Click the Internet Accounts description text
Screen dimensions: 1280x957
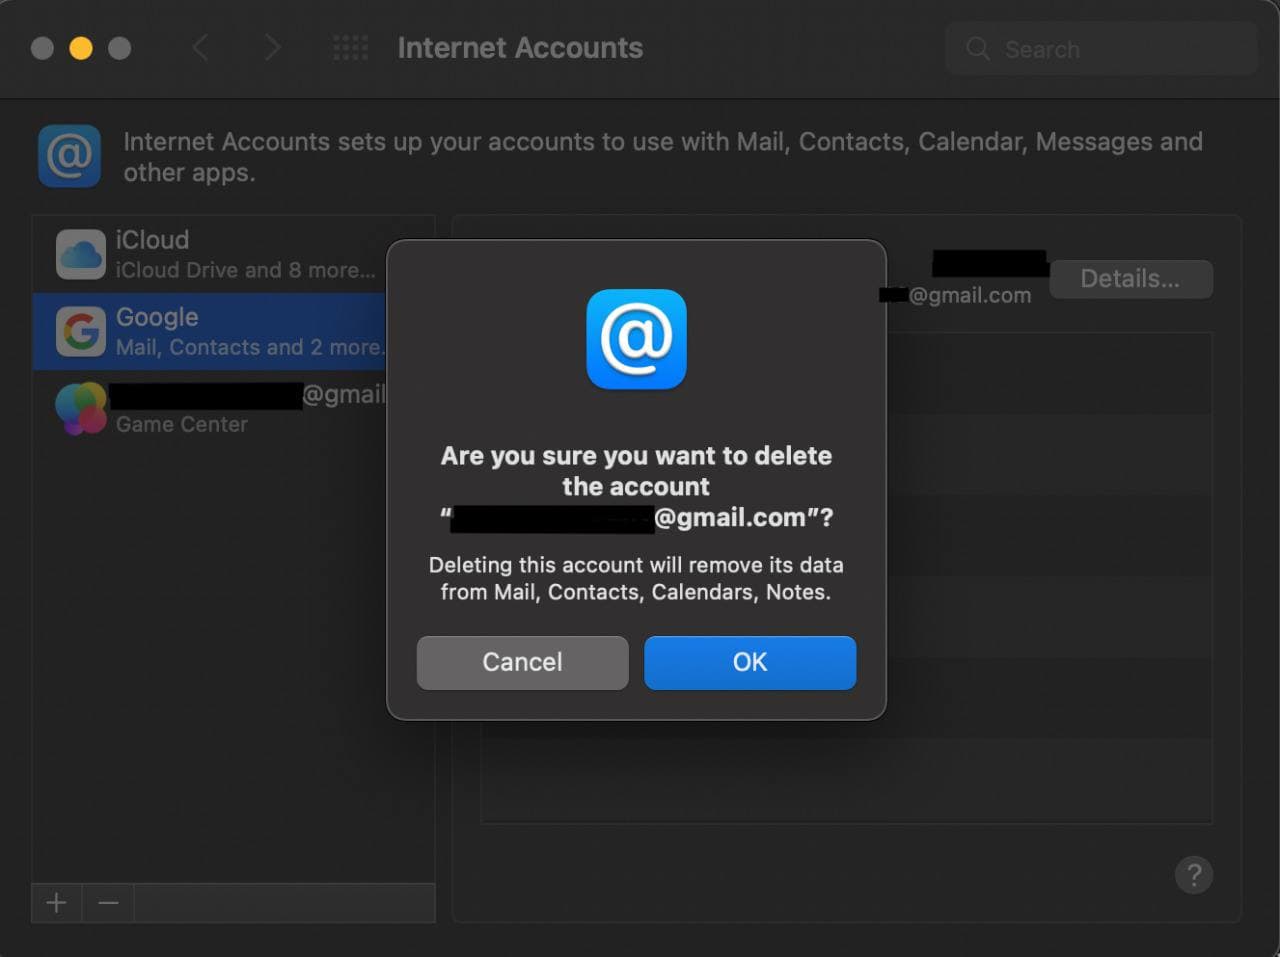(x=662, y=157)
